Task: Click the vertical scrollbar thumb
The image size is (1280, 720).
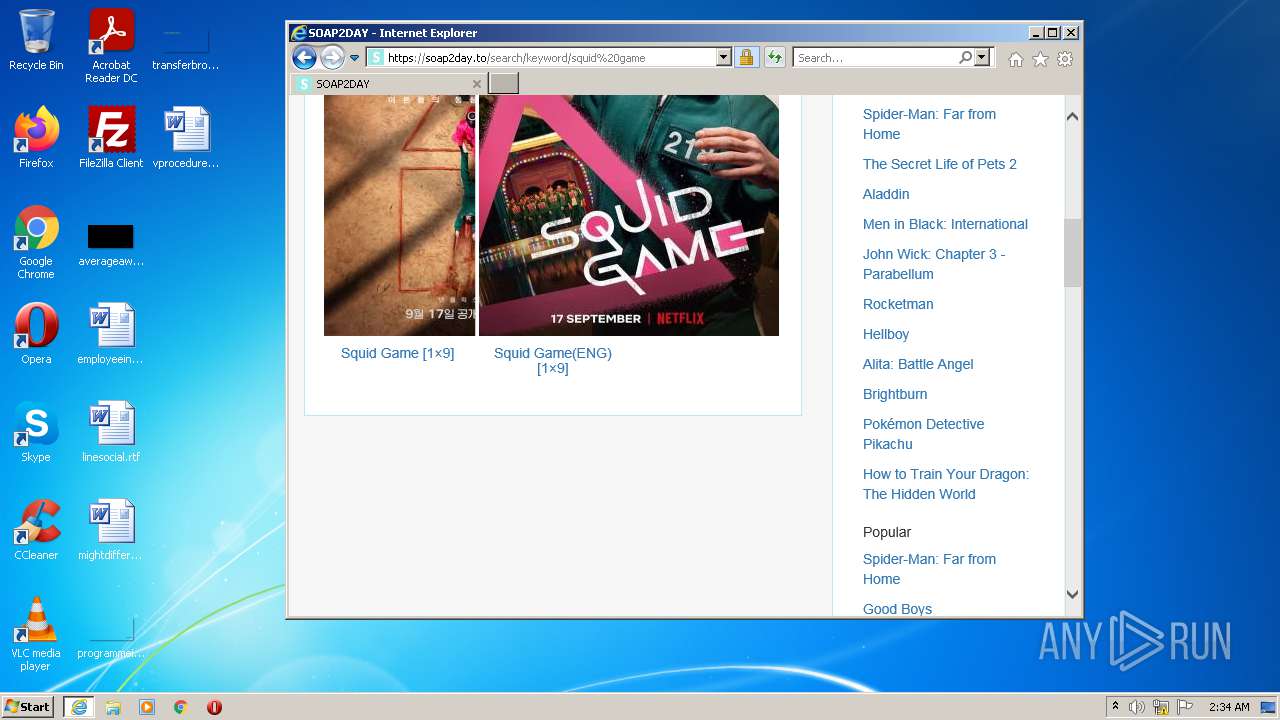Action: pyautogui.click(x=1072, y=252)
